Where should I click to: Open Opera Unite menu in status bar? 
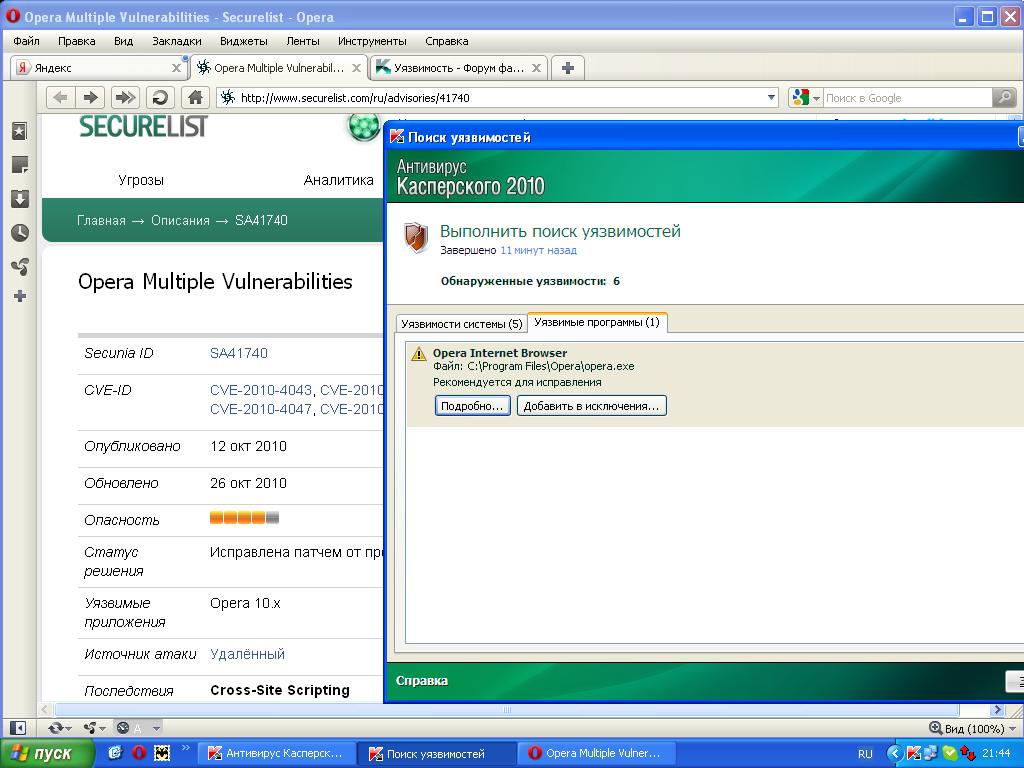click(x=95, y=728)
